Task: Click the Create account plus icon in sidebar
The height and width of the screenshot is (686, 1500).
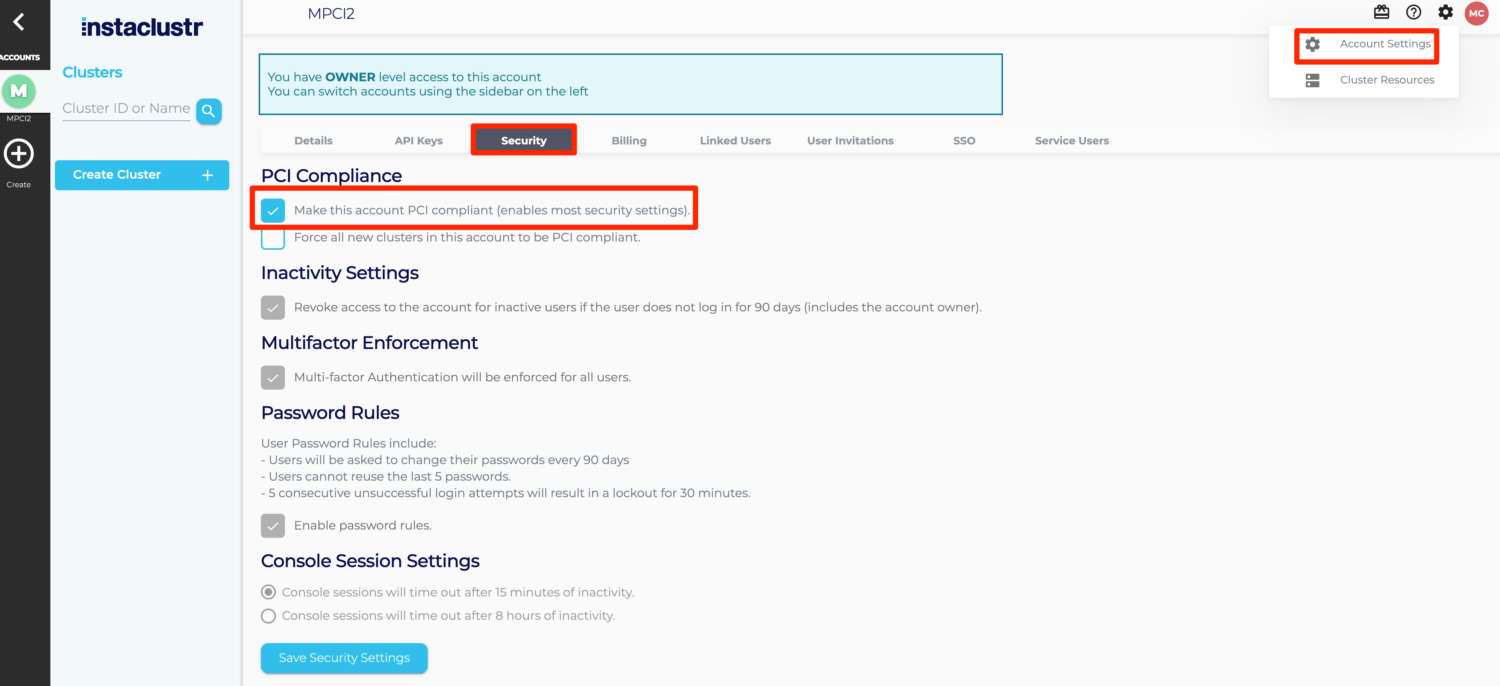Action: pos(19,152)
